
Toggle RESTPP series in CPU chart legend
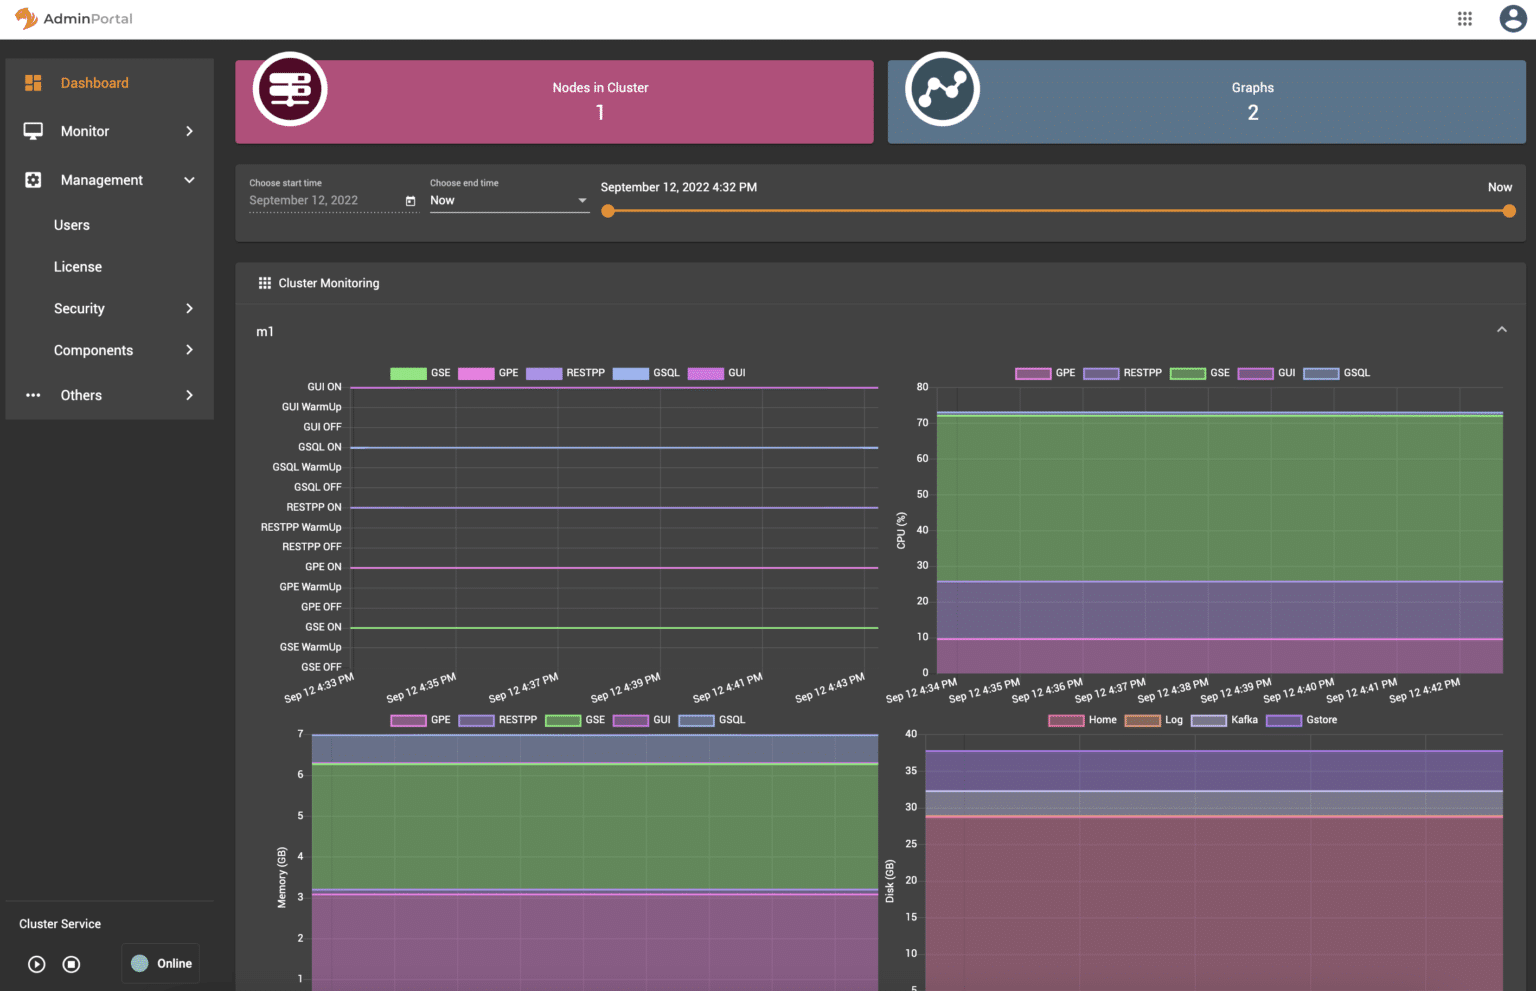[x=1122, y=373]
